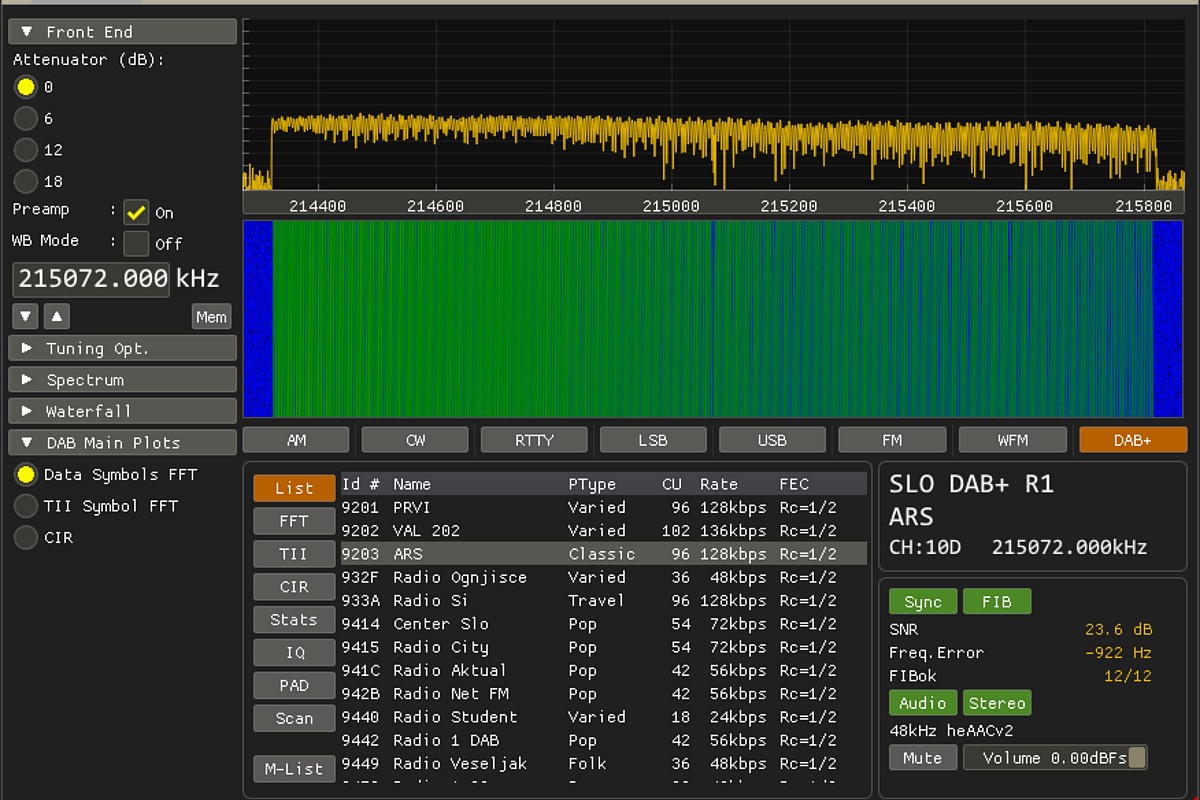1200x800 pixels.
Task: Expand the Tuning Opt. section
Action: click(x=122, y=349)
